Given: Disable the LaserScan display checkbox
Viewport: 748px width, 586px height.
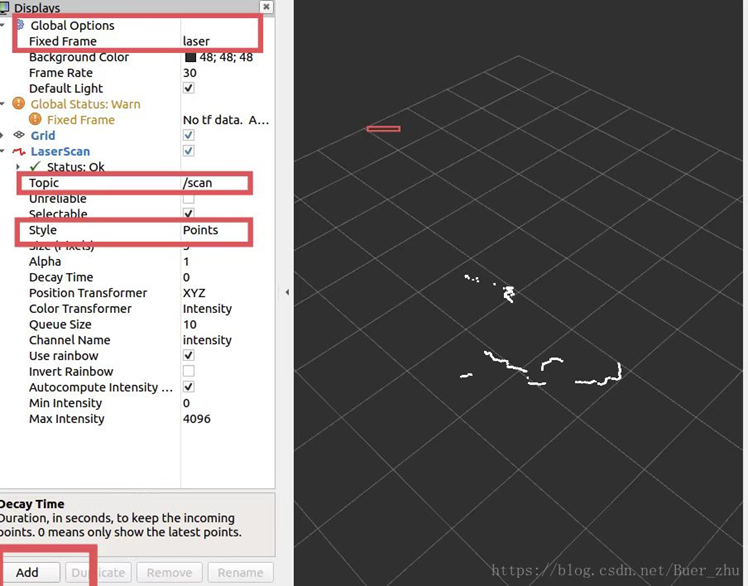Looking at the screenshot, I should (189, 151).
